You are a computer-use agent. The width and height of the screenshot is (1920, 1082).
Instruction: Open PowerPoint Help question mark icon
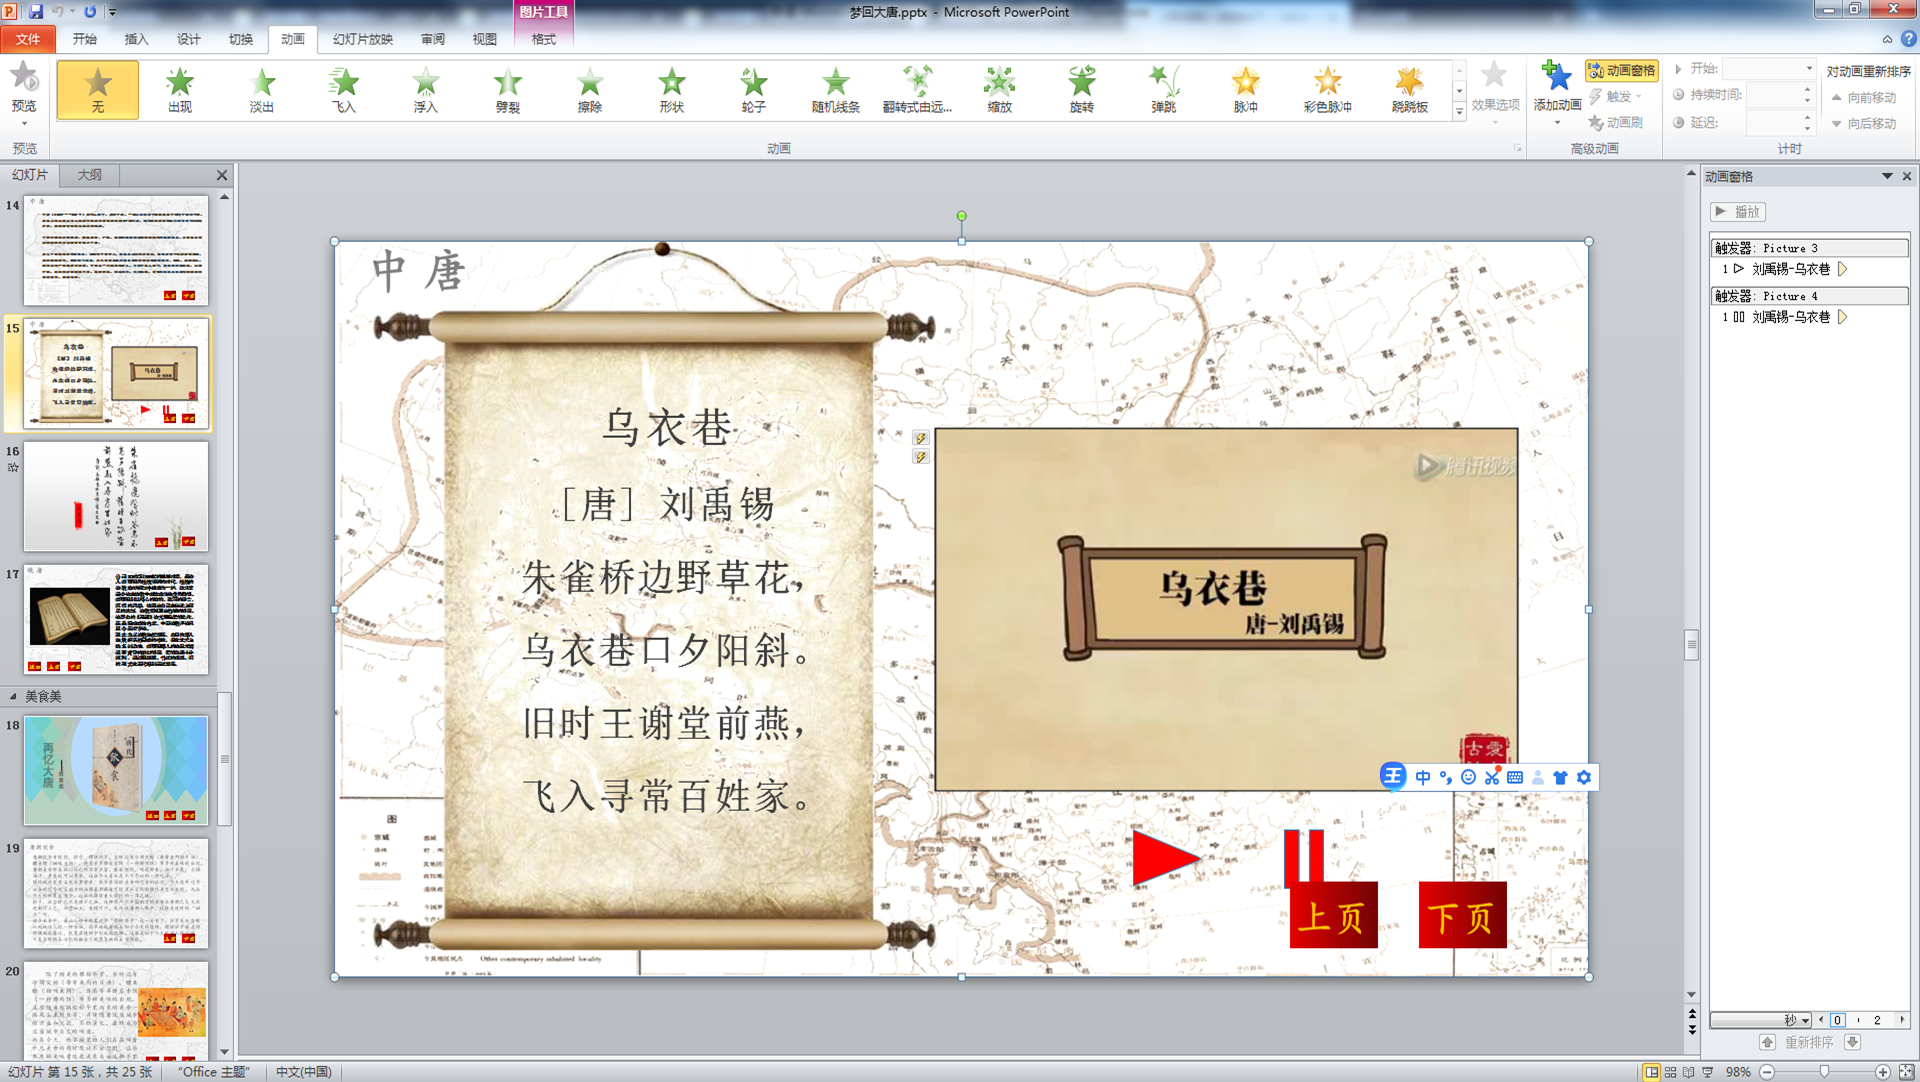1908,39
